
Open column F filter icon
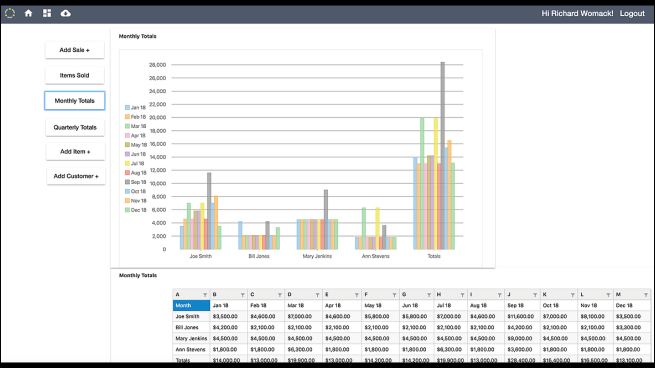[x=394, y=295]
